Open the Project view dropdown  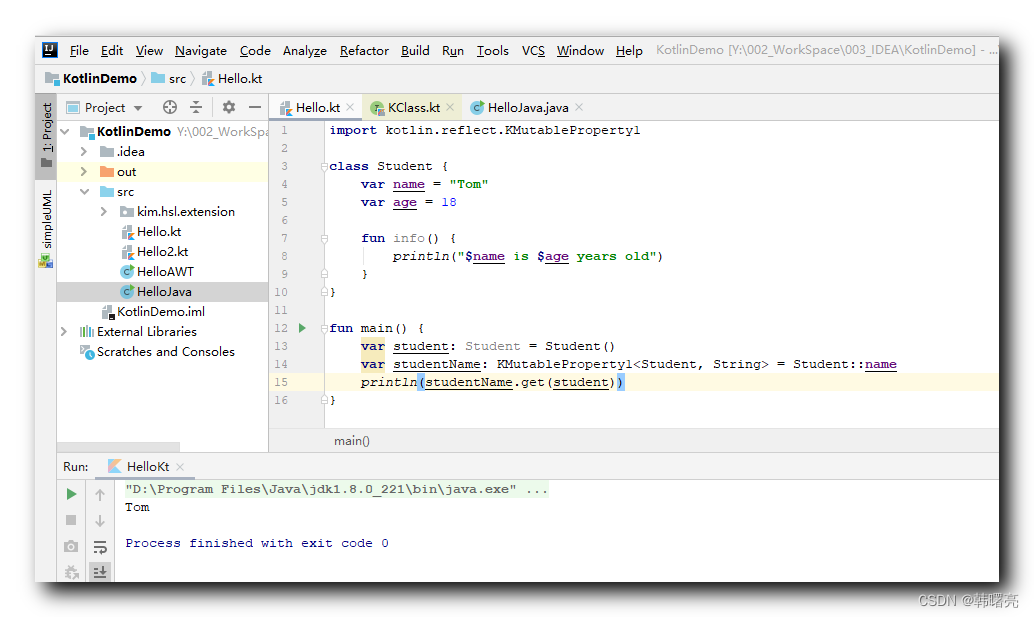pyautogui.click(x=138, y=107)
